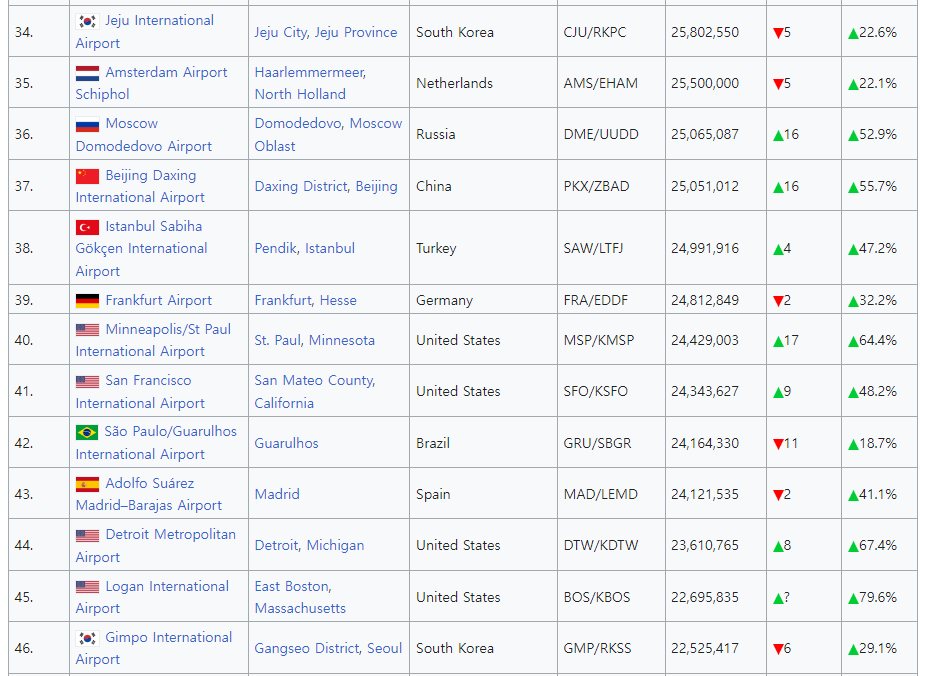Image resolution: width=934 pixels, height=676 pixels.
Task: Click the China flag beside Beijing Daxing
Action: pos(87,176)
